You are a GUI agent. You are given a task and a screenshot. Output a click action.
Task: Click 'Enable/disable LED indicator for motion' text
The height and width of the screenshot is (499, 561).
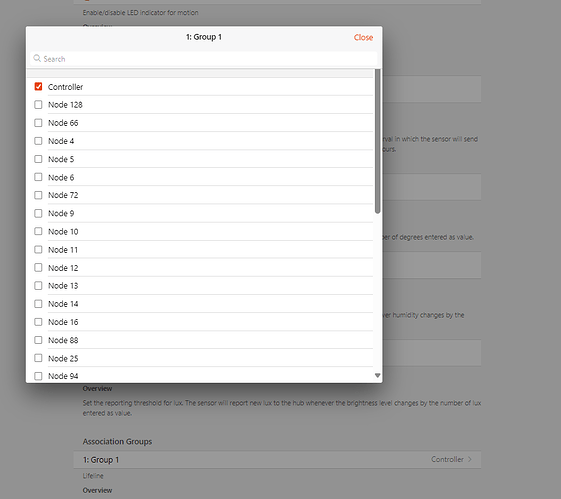pos(140,13)
